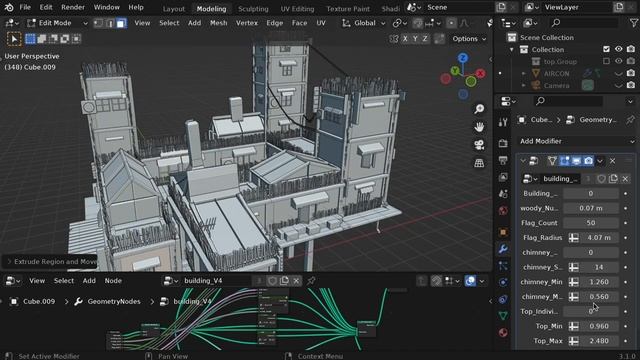
Task: Switch to the Layout workspace tab
Action: (173, 9)
